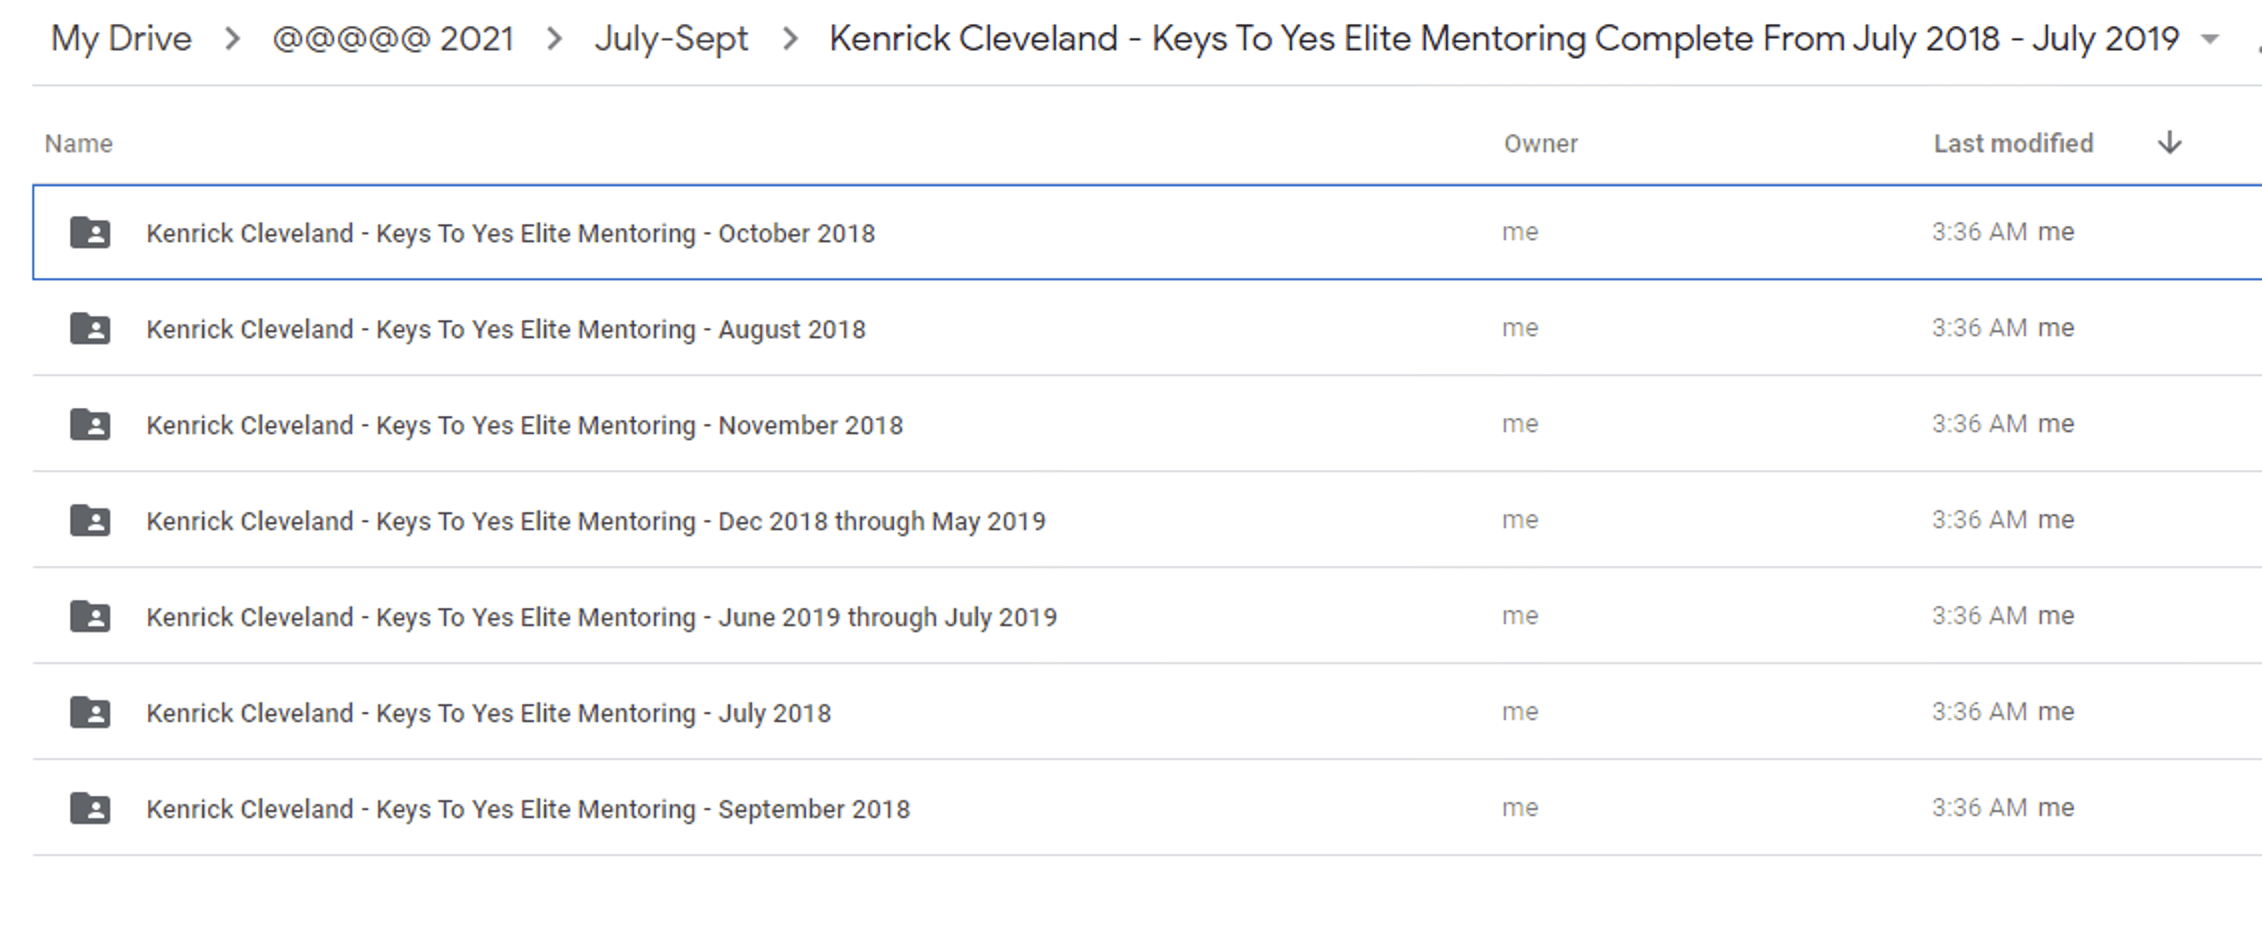Click the July 2018 shared folder icon

[90, 712]
